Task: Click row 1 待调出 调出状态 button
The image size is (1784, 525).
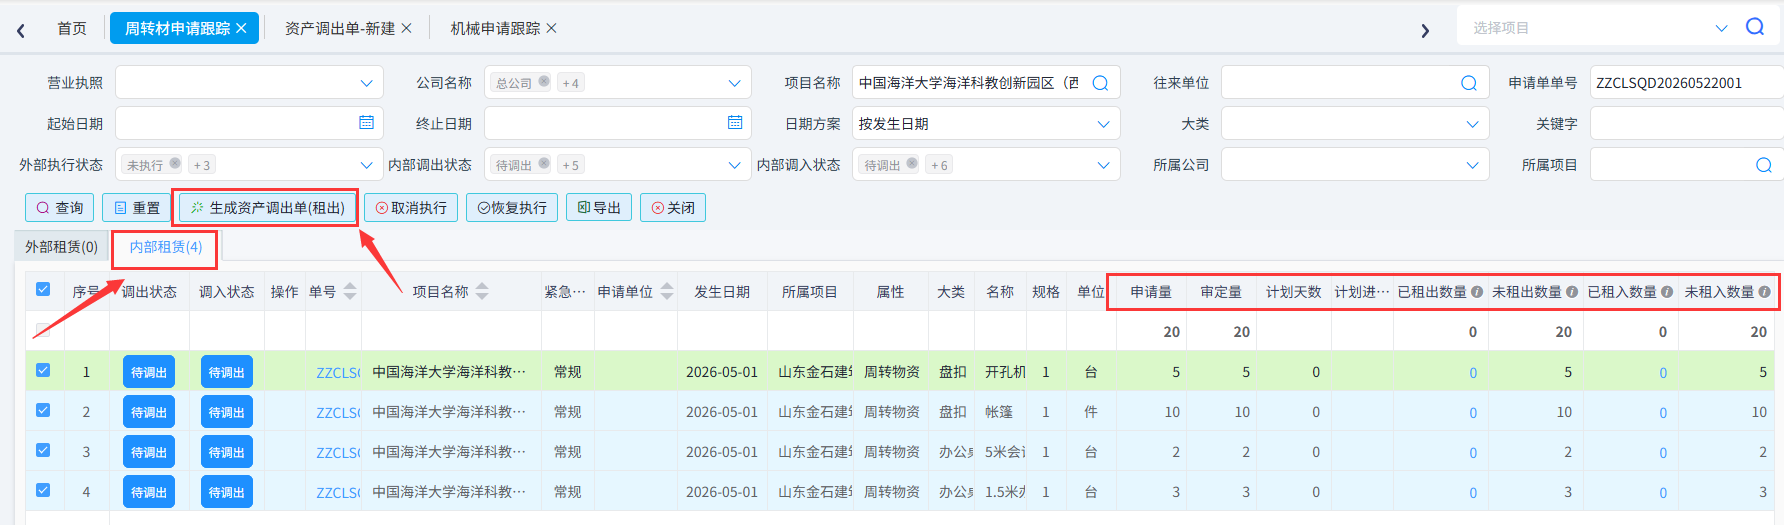Action: point(149,372)
